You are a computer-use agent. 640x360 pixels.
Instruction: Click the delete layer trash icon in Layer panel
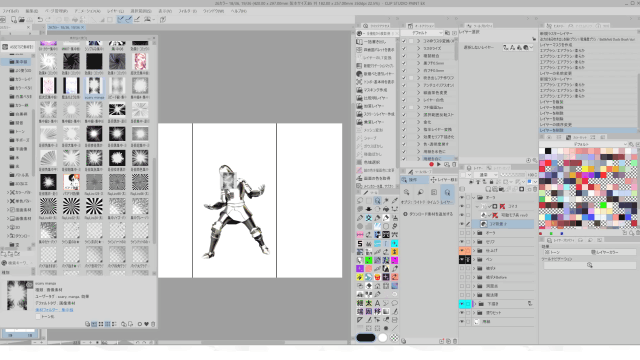[534, 189]
